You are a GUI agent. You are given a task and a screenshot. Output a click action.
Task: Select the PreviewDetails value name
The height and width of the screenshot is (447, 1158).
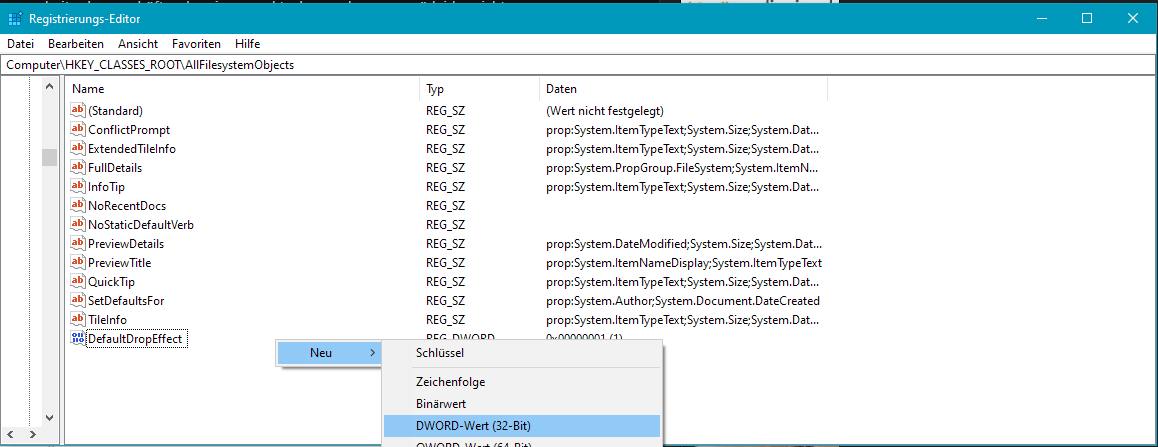pos(126,244)
